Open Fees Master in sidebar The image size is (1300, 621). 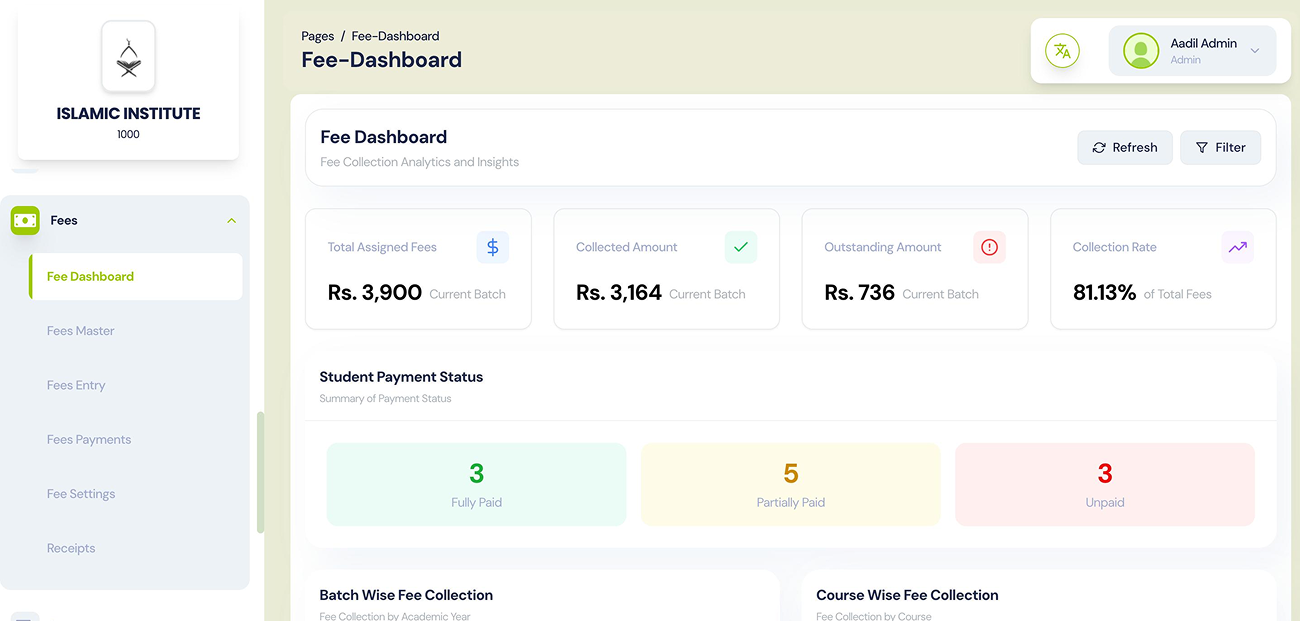(x=81, y=331)
